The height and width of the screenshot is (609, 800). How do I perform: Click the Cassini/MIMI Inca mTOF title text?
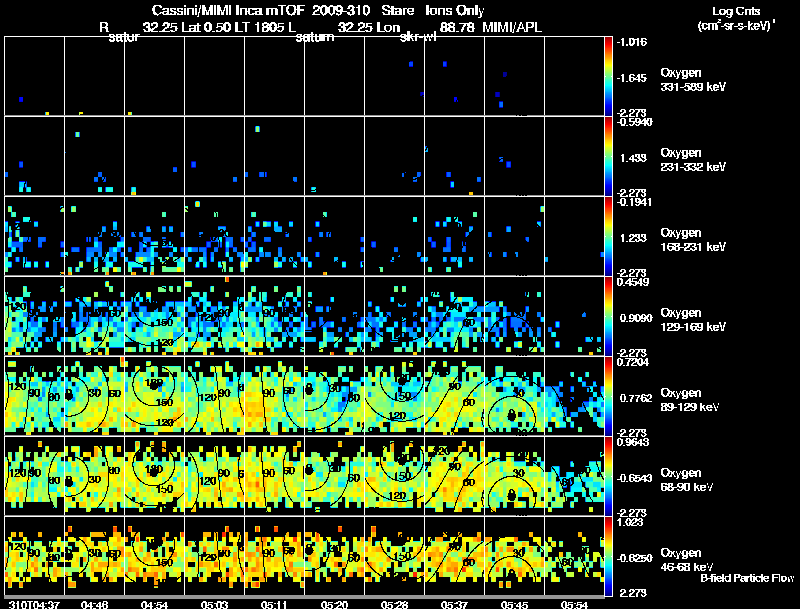click(228, 10)
